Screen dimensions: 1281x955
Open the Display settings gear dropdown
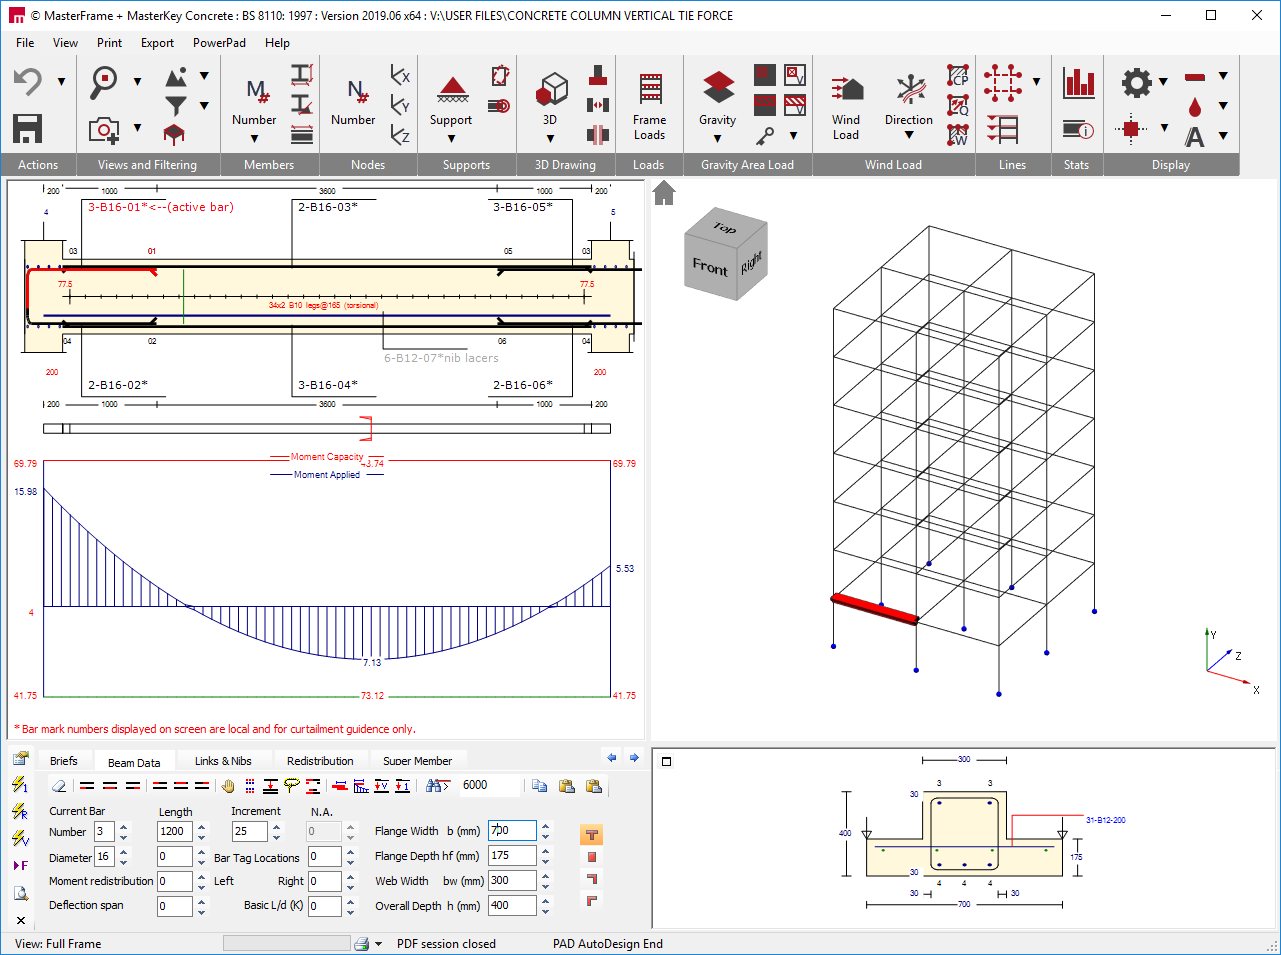point(1163,82)
